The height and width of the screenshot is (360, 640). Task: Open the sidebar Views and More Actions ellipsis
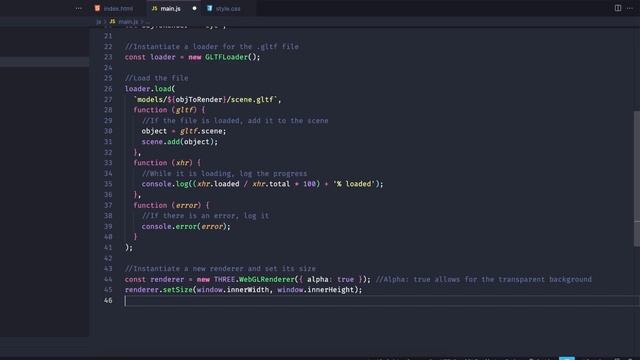click(78, 8)
